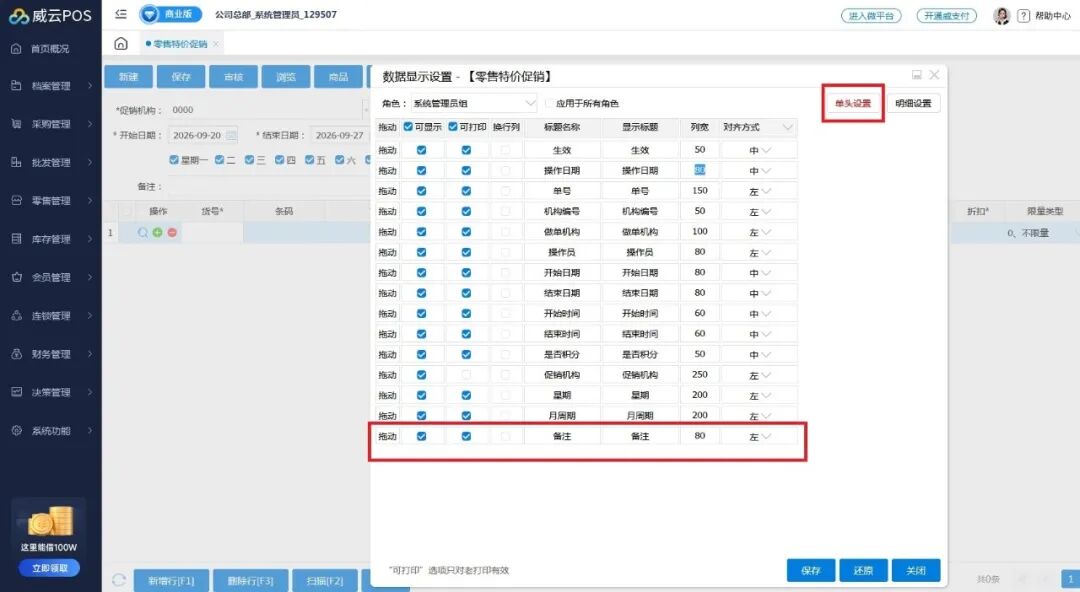1080x592 pixels.
Task: Click the 采购管理 cart icon in the sidebar
Action: pyautogui.click(x=17, y=124)
